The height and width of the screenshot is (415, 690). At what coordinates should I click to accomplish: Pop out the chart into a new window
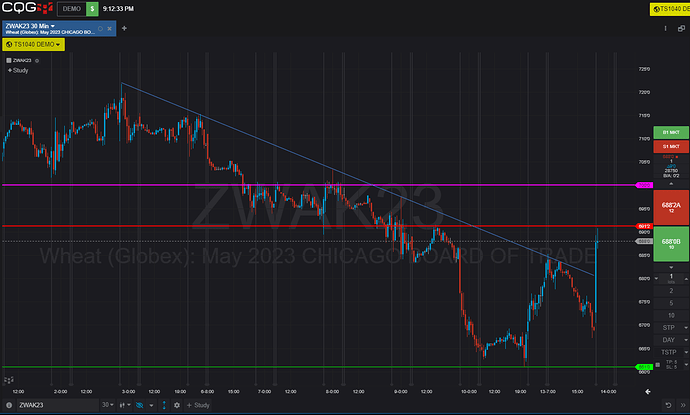click(681, 29)
